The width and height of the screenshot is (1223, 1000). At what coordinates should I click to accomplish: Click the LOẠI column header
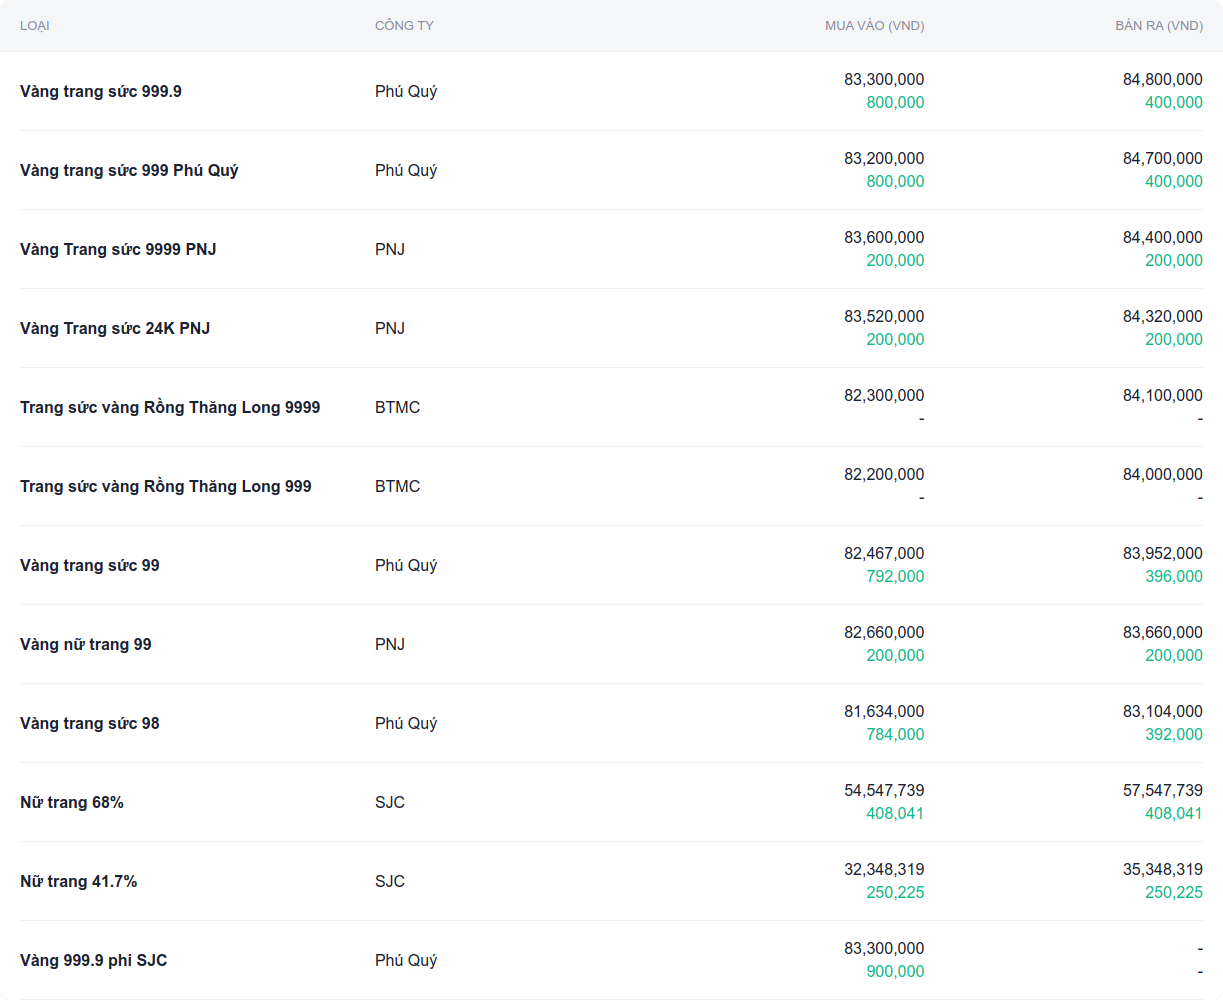(x=35, y=26)
